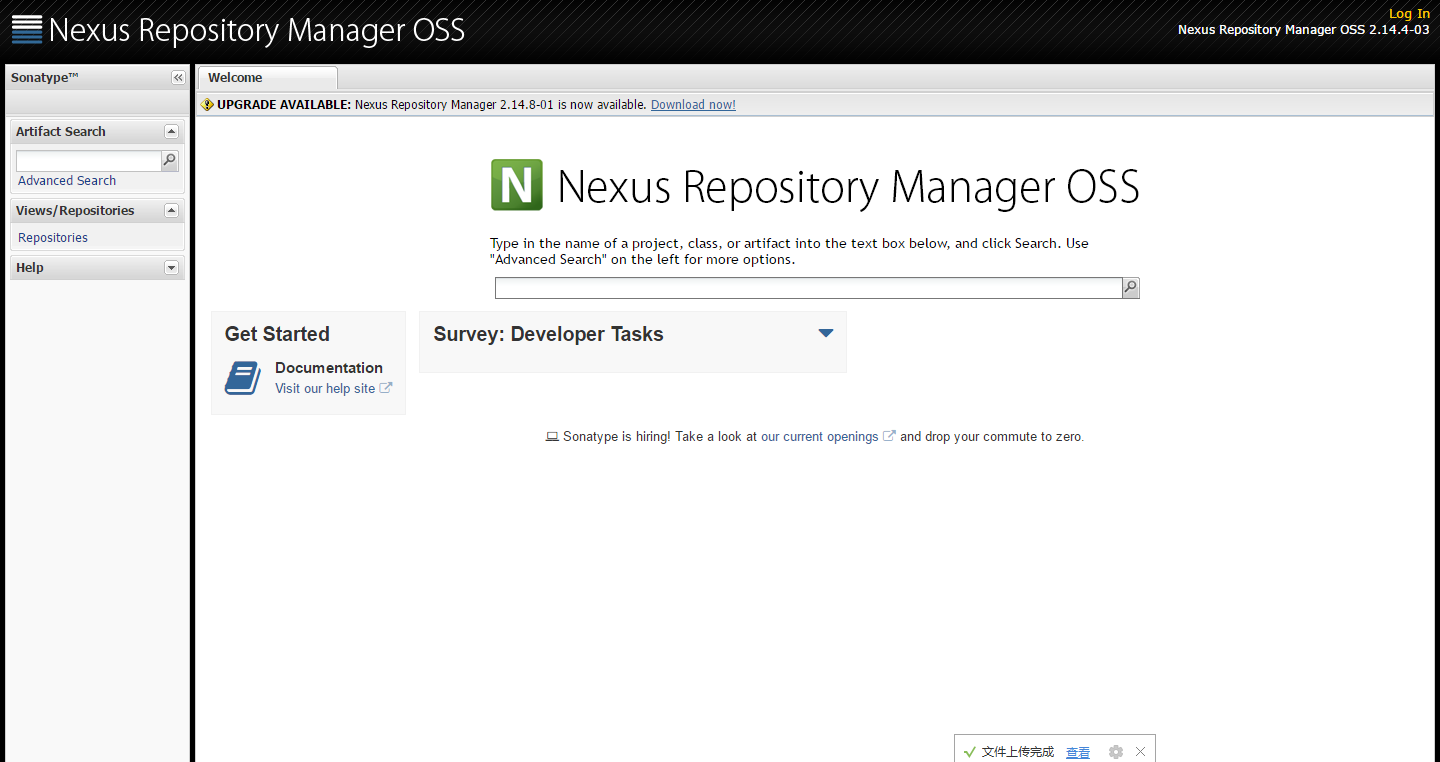Screen dimensions: 1440x762
Task: Click the green upload checkmark icon
Action: point(969,752)
